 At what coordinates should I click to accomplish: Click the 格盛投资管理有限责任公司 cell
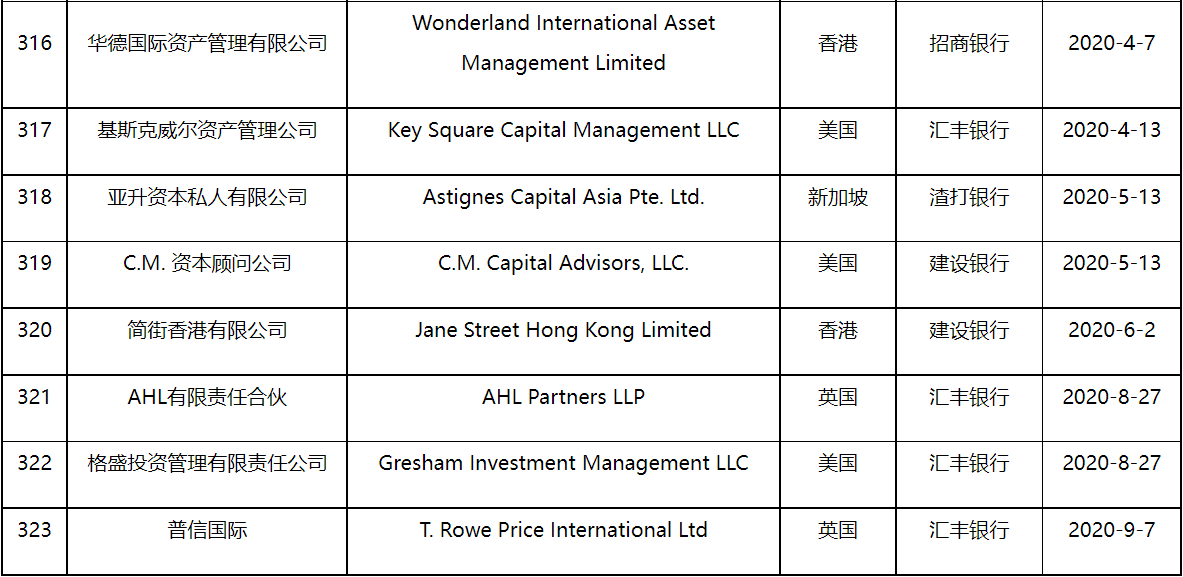pos(207,474)
